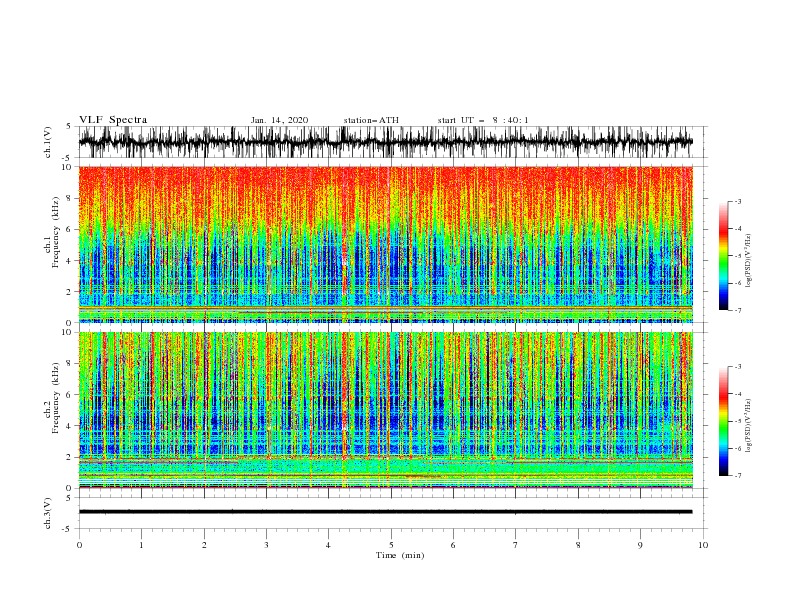Click the ch.1 frequency tick "2"
The width and height of the screenshot is (792, 612).
70,292
